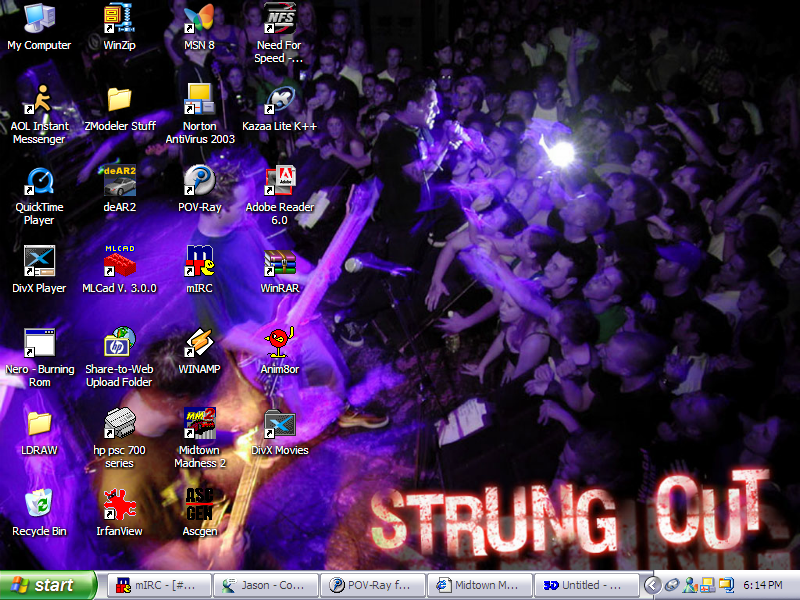Select the Need For Speed shortcut
The width and height of the screenshot is (800, 600).
tap(279, 18)
